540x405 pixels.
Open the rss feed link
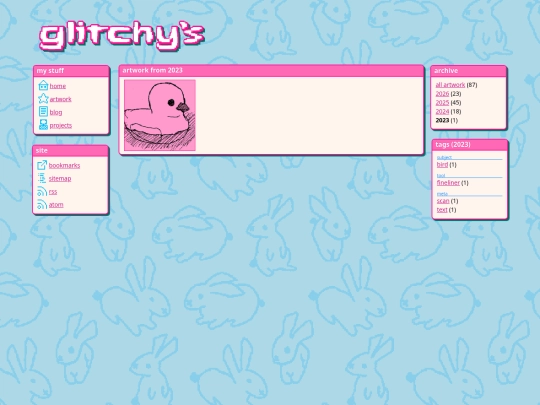tap(53, 192)
